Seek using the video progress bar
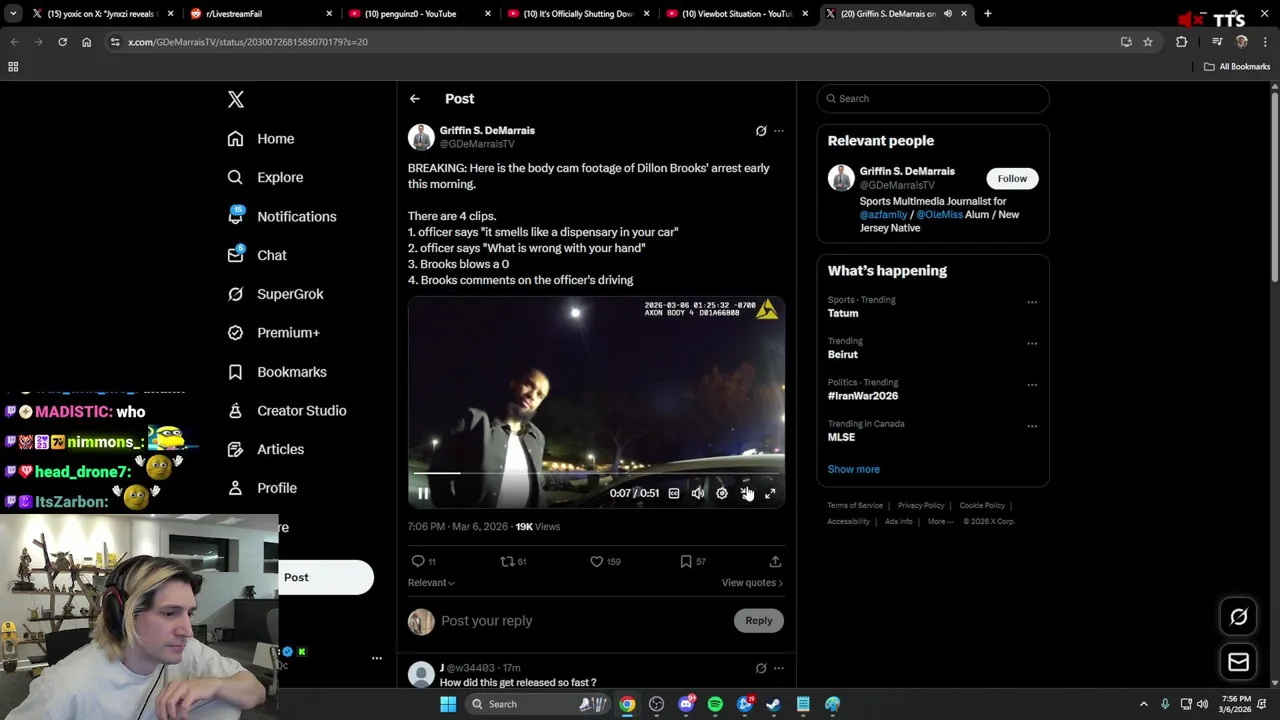 pos(596,473)
